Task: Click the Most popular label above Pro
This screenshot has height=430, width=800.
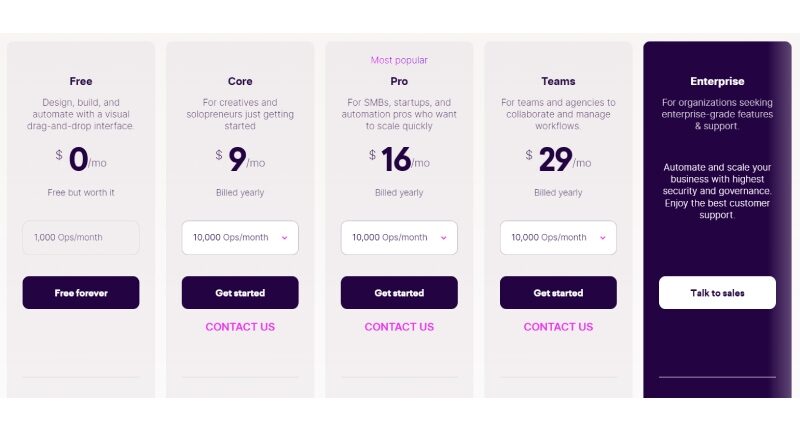Action: pos(399,60)
